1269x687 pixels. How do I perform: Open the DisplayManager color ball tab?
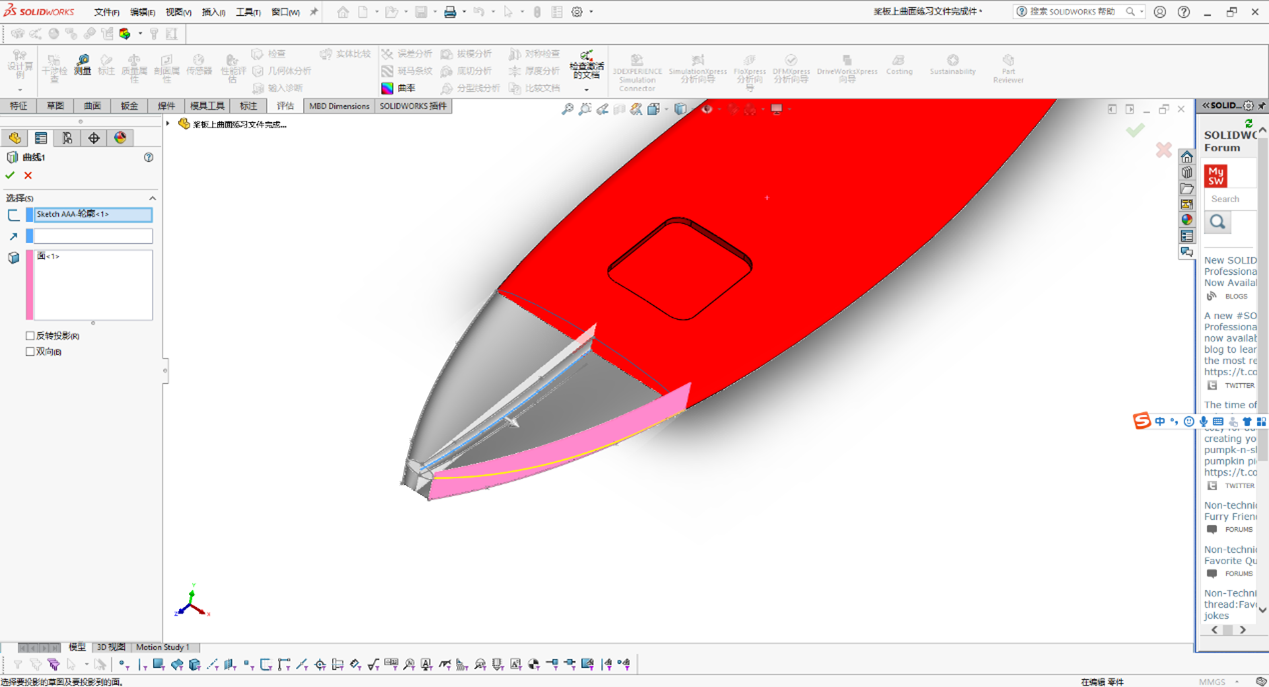click(x=120, y=138)
